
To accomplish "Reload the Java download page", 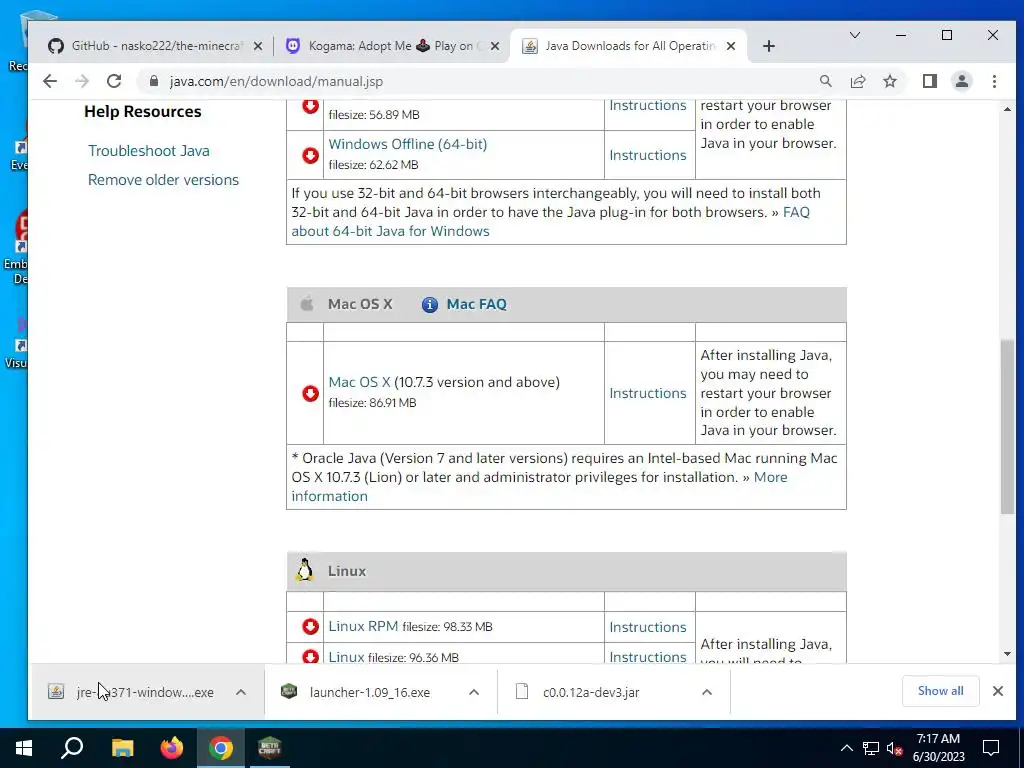I will 114,81.
